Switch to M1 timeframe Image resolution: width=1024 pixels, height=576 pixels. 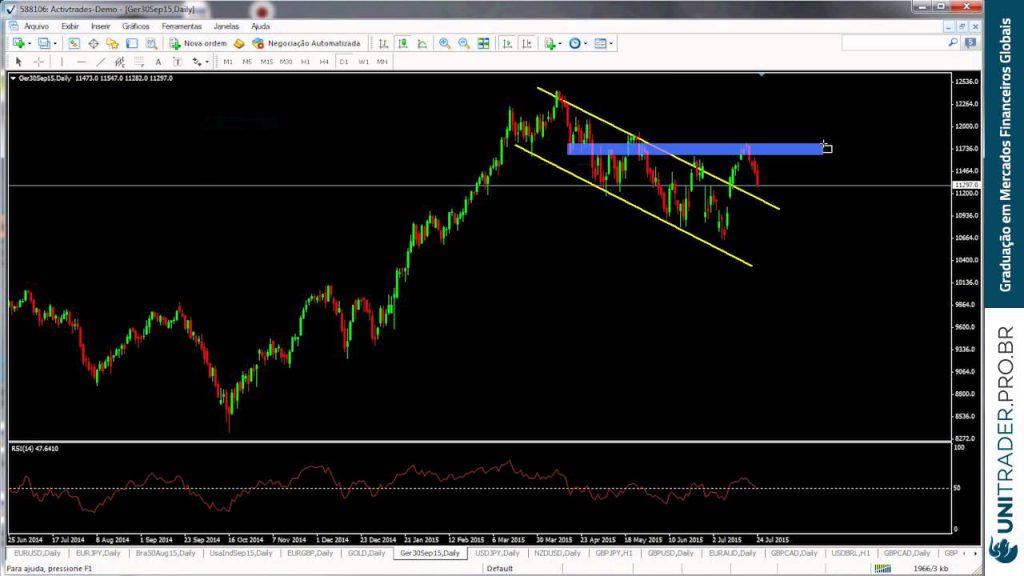tap(228, 61)
